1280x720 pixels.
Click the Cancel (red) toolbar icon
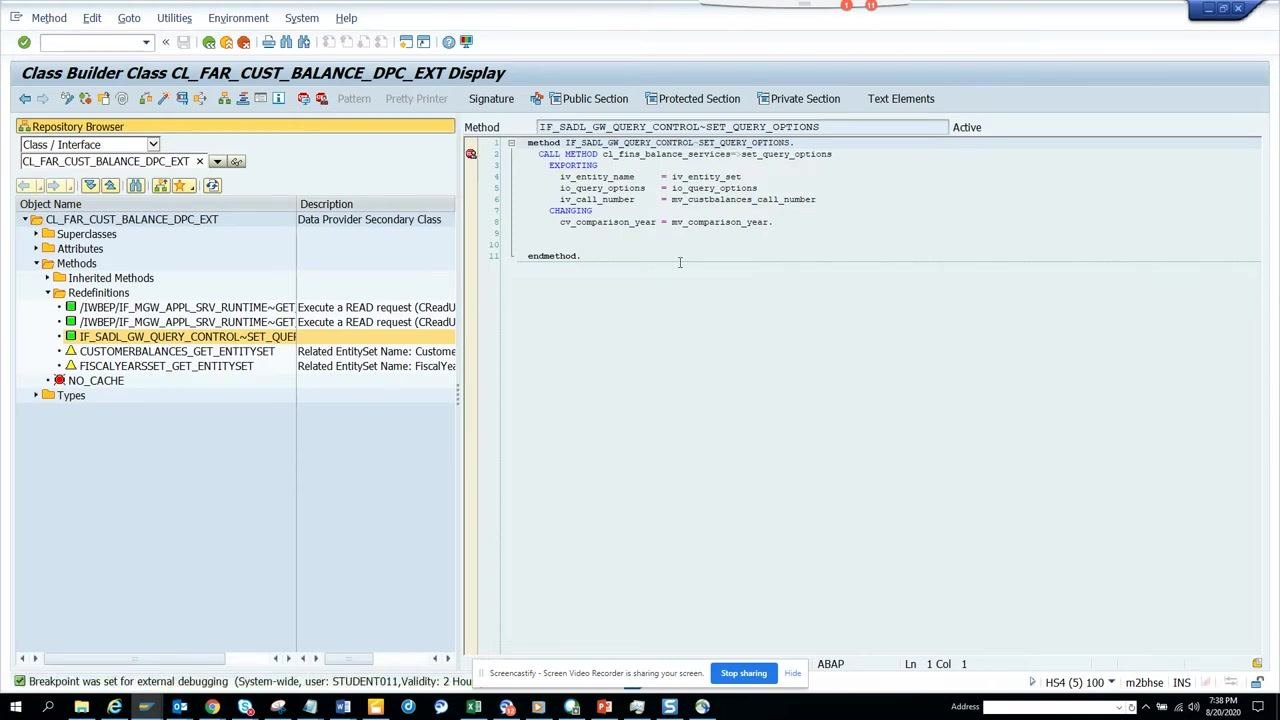coord(243,42)
